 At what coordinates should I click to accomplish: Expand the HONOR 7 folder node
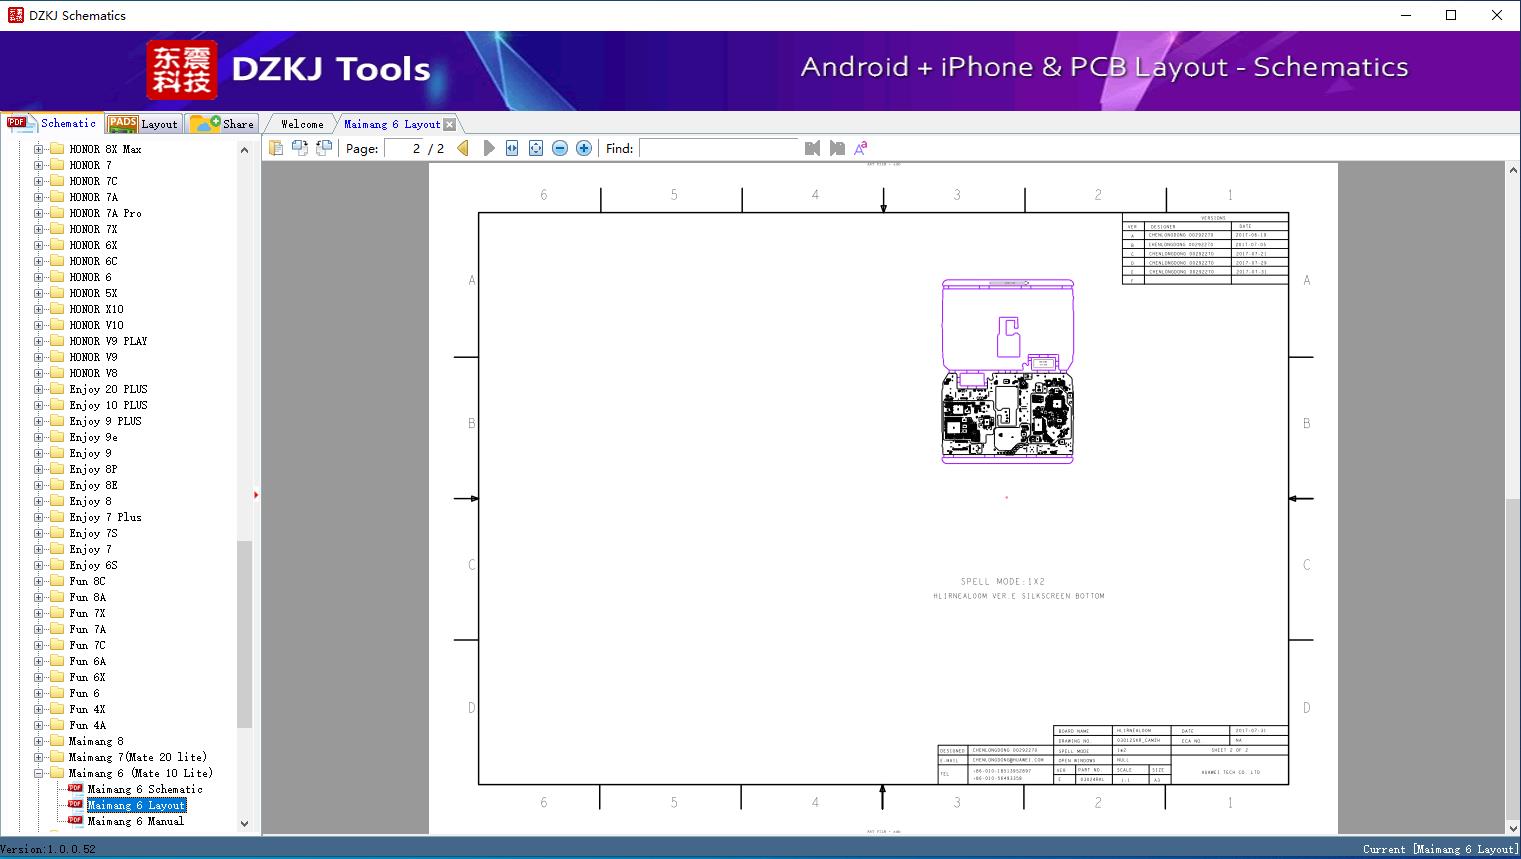[39, 165]
